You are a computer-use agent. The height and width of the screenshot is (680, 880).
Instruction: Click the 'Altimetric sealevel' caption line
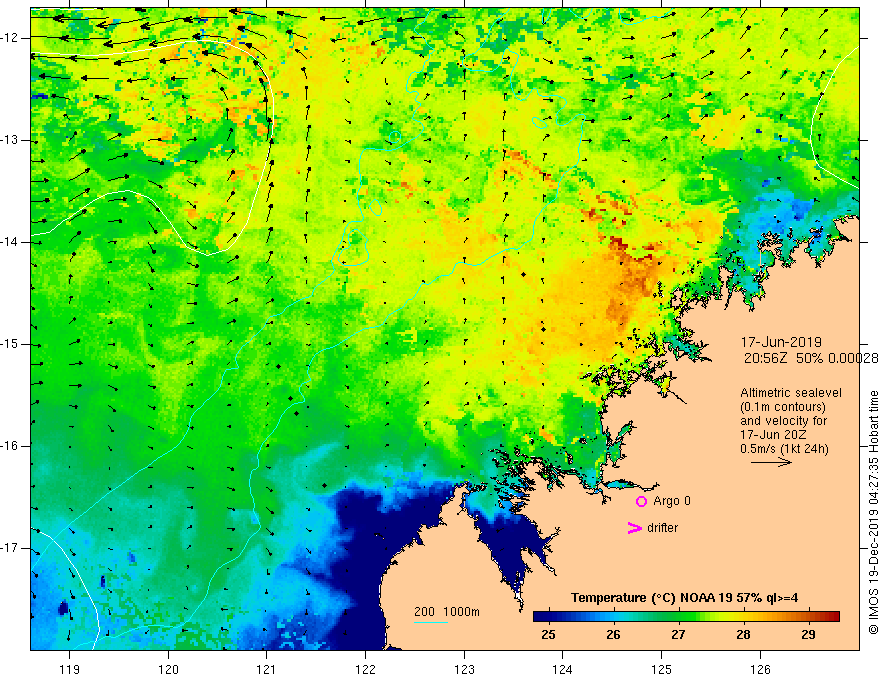791,393
